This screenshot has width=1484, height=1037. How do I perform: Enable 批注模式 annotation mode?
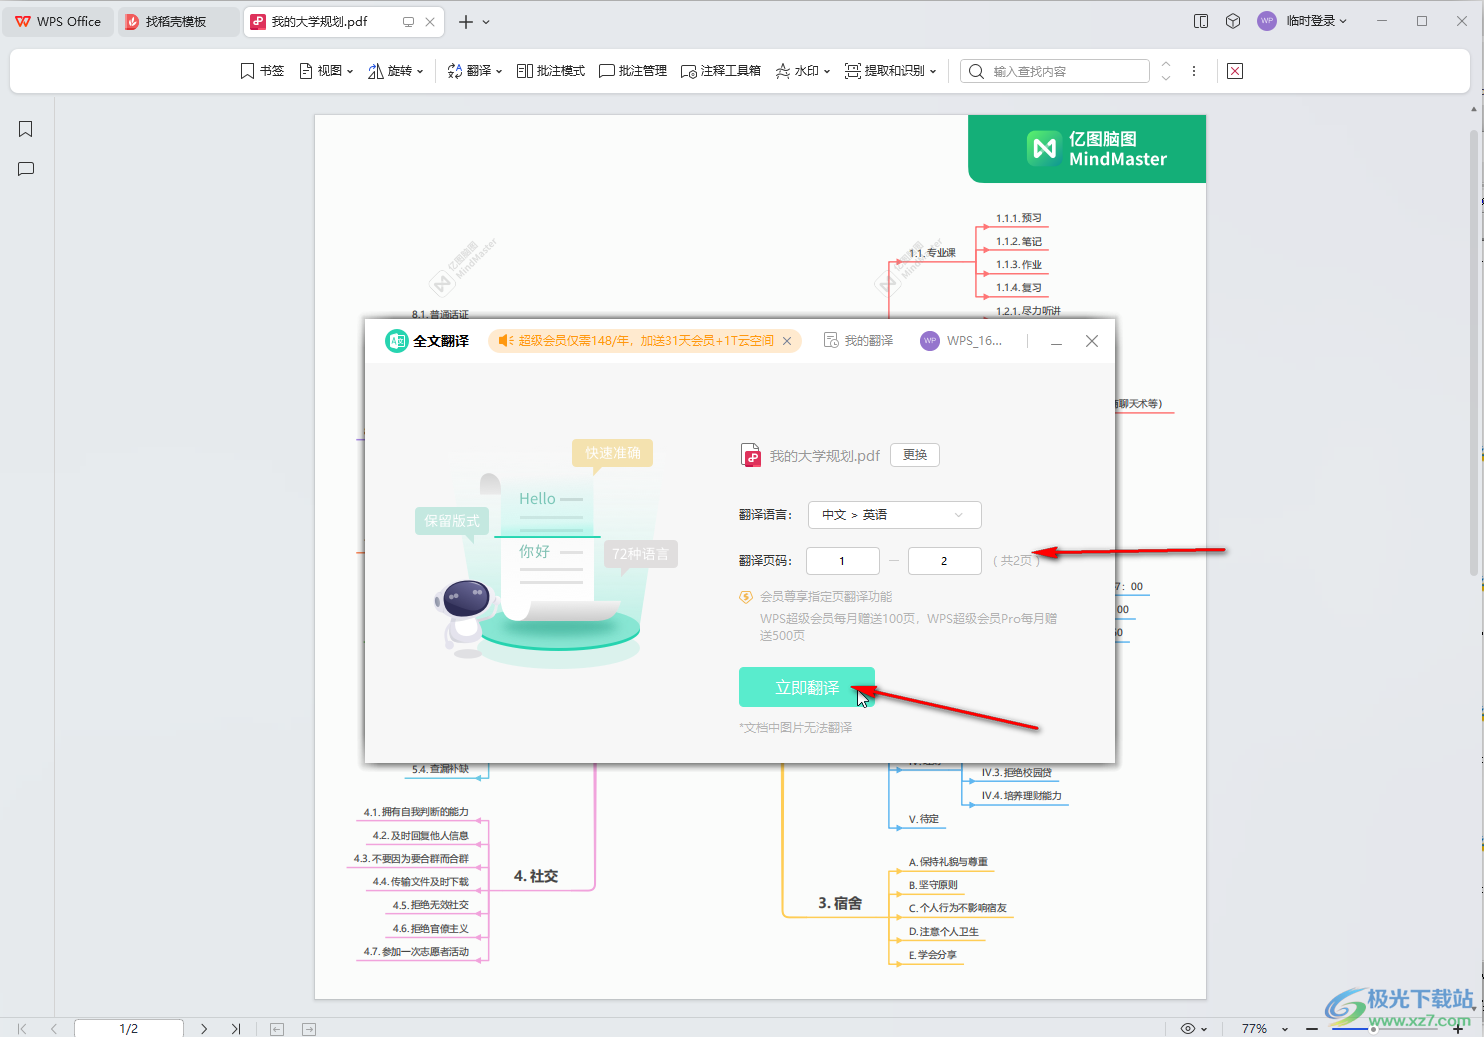click(x=551, y=71)
